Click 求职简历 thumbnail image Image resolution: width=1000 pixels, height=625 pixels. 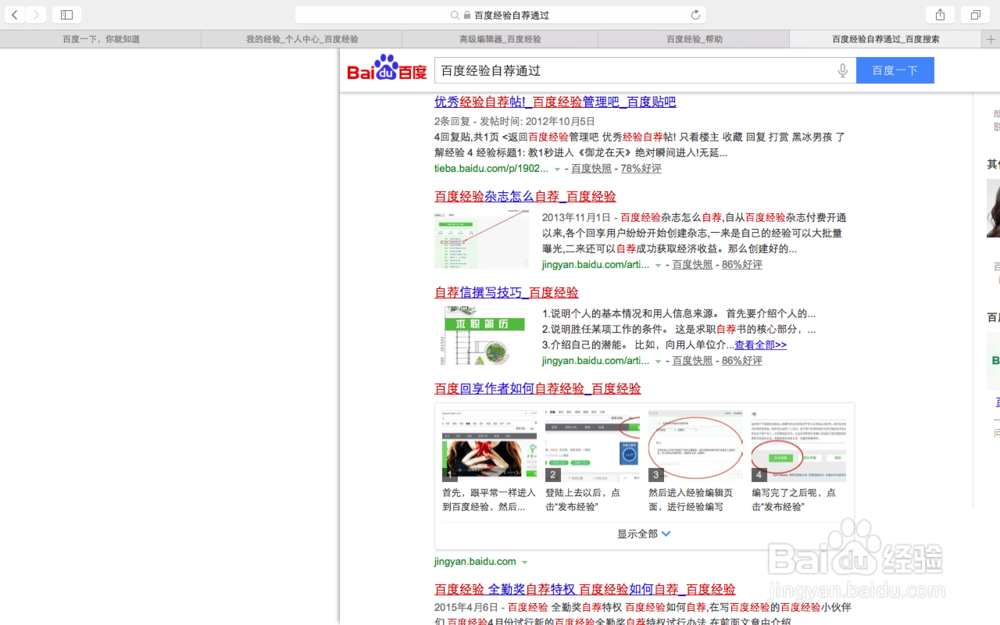coord(482,335)
